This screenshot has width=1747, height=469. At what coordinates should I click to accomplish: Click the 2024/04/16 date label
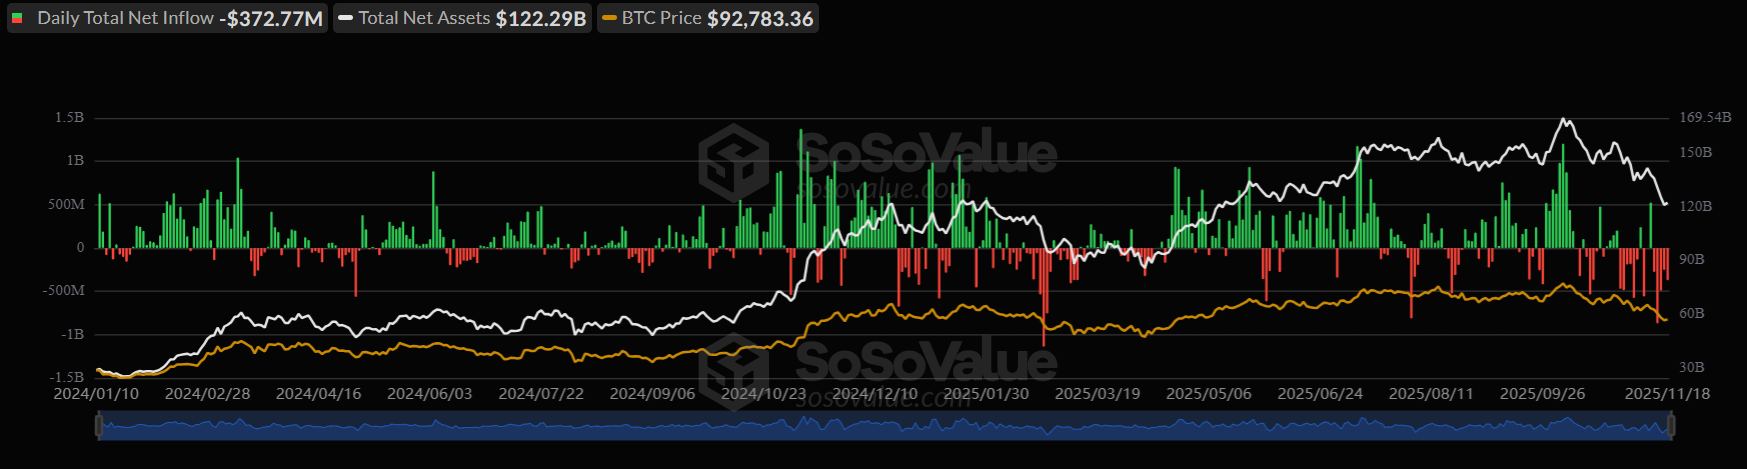point(318,394)
